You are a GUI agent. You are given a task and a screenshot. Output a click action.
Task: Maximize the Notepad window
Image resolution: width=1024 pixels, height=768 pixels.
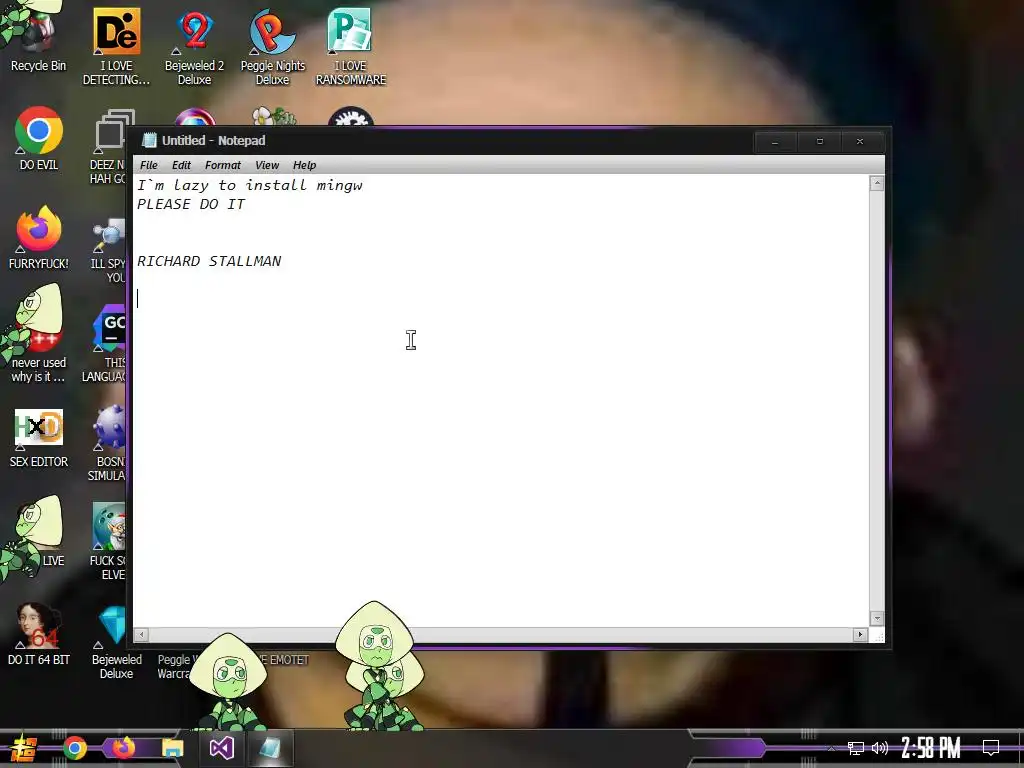click(820, 142)
